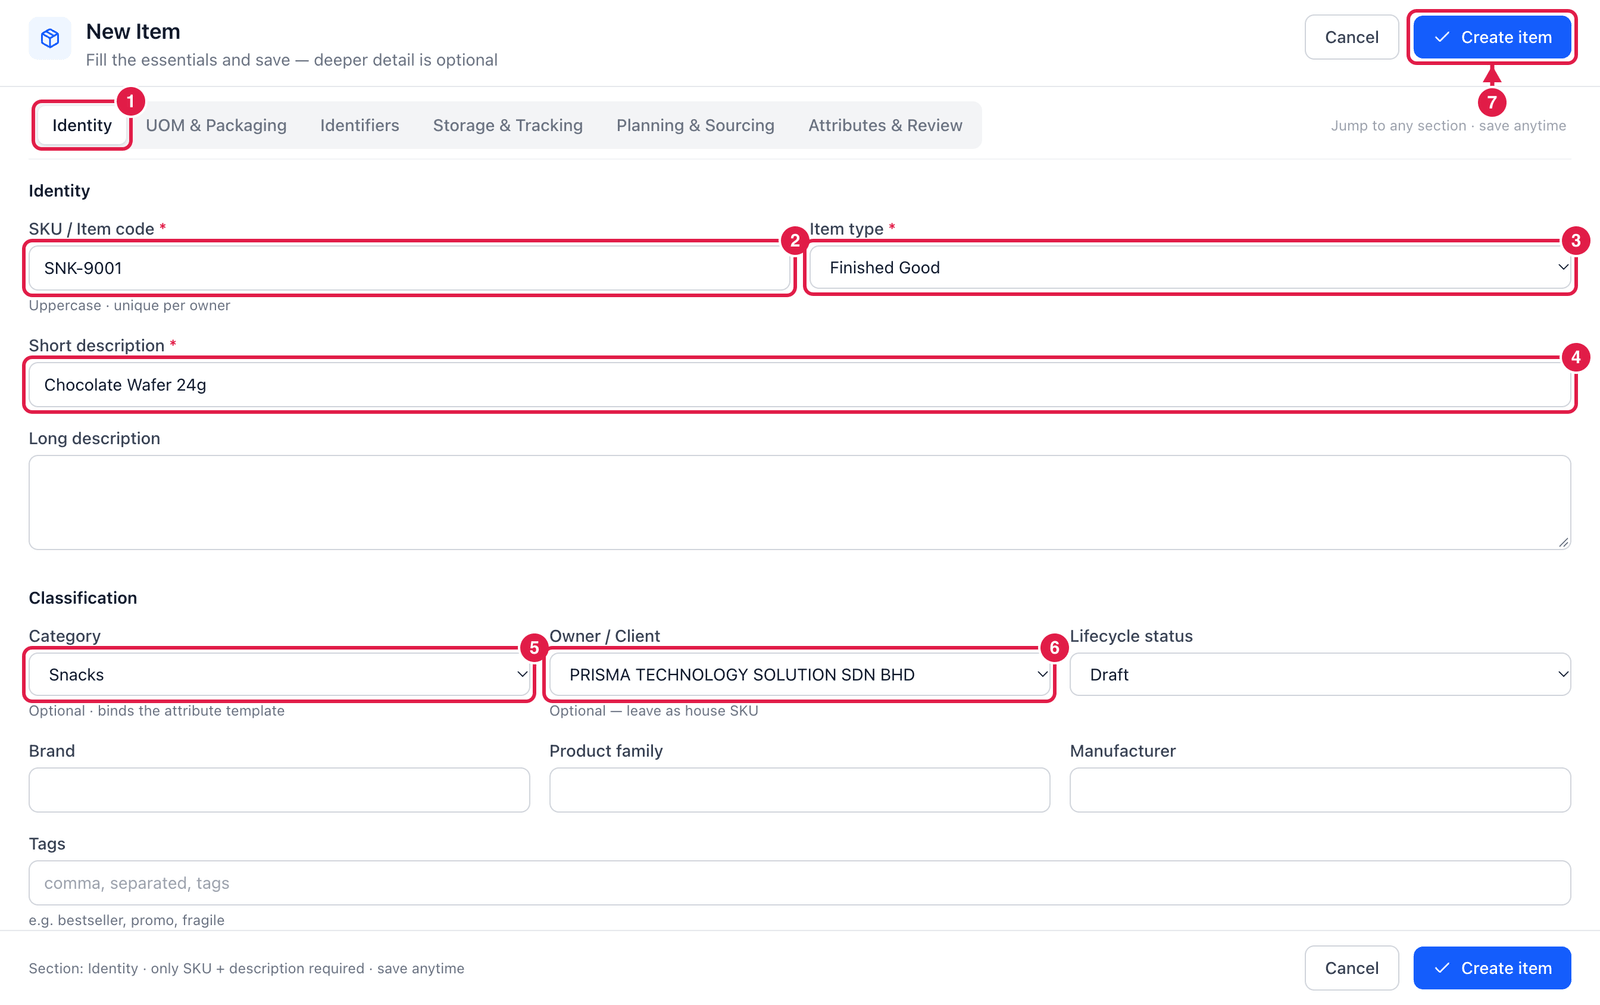
Task: Open the Owner / Client dropdown
Action: (800, 675)
